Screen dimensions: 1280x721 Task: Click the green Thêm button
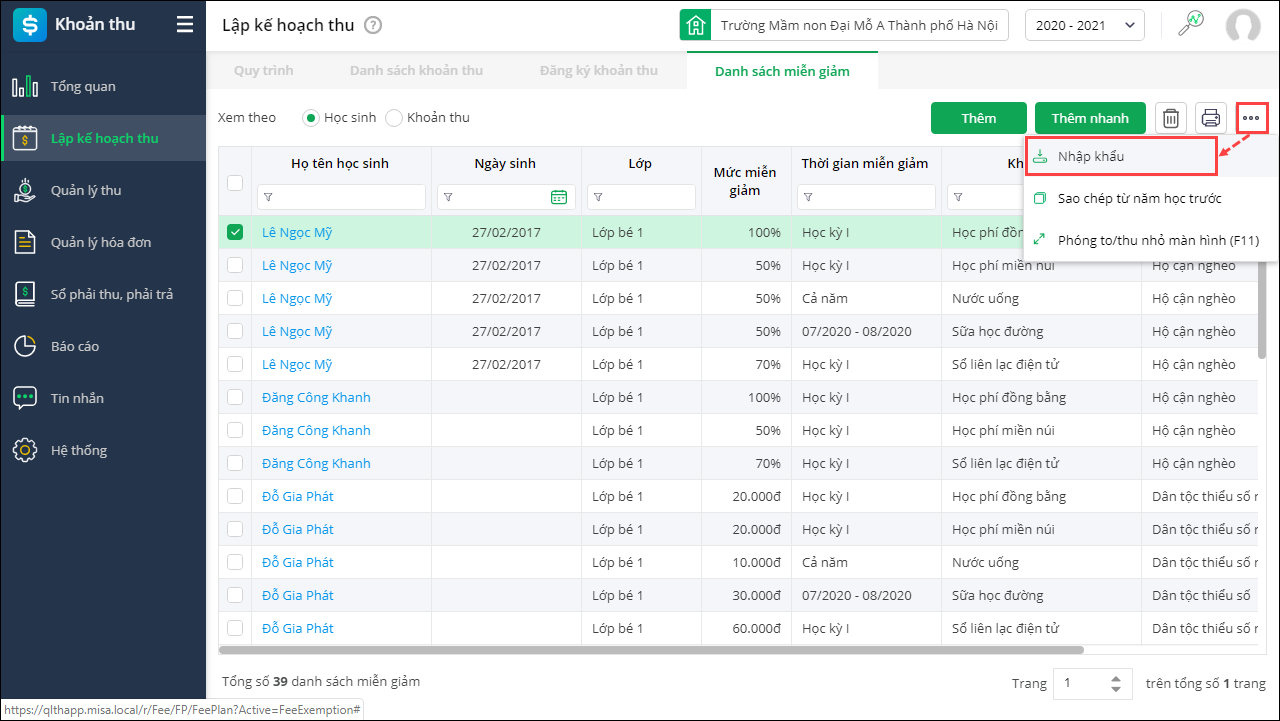(x=978, y=118)
